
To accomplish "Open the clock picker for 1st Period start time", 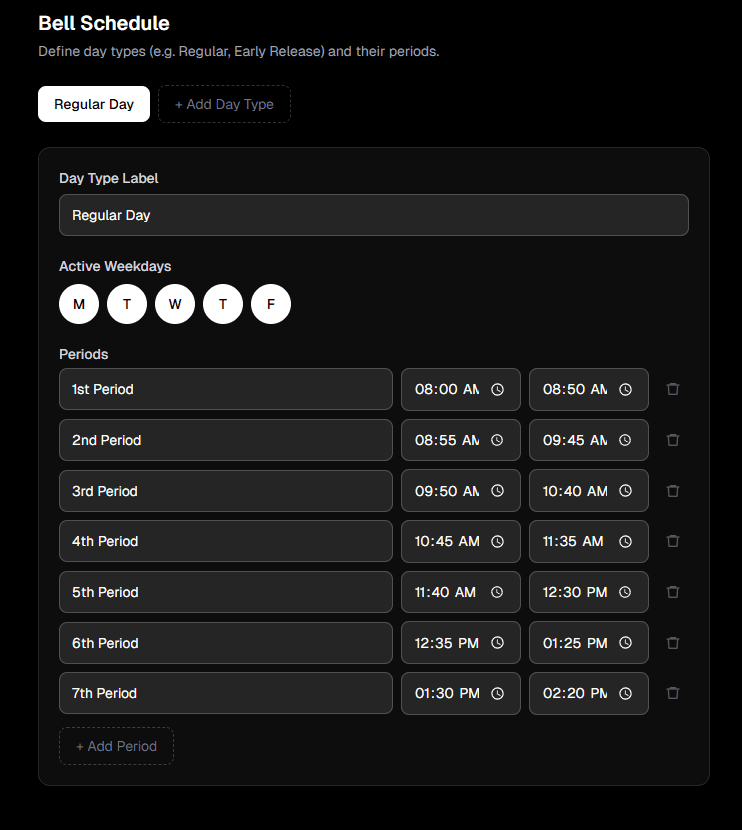I will point(497,389).
